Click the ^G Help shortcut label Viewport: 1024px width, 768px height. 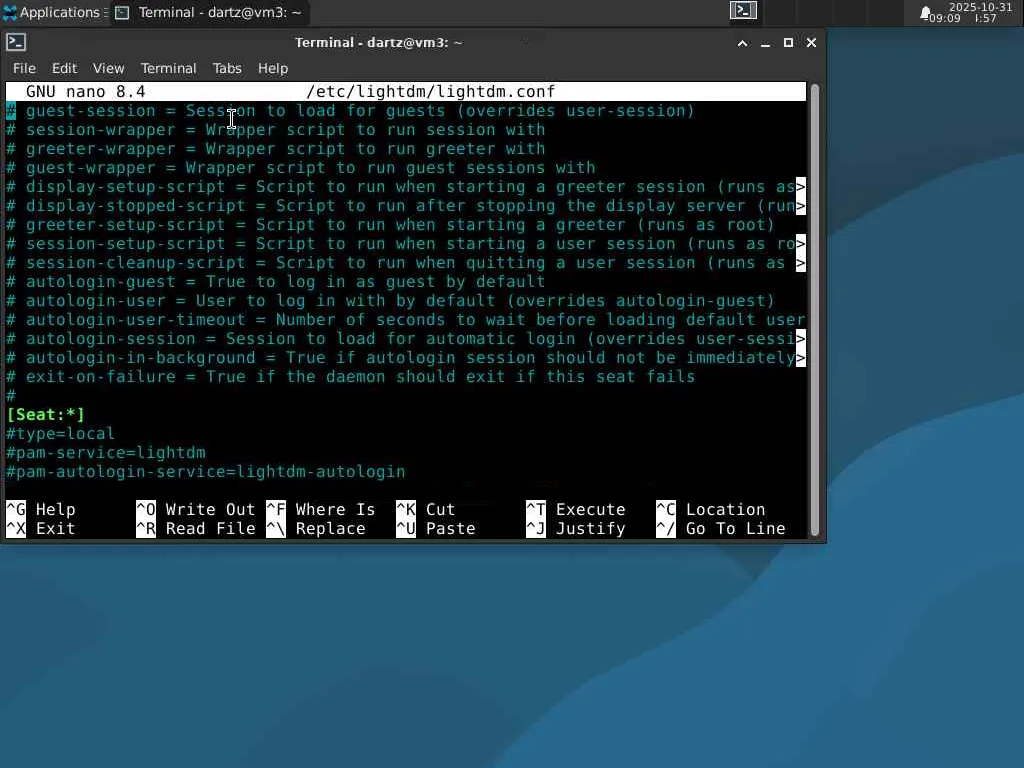[x=40, y=509]
